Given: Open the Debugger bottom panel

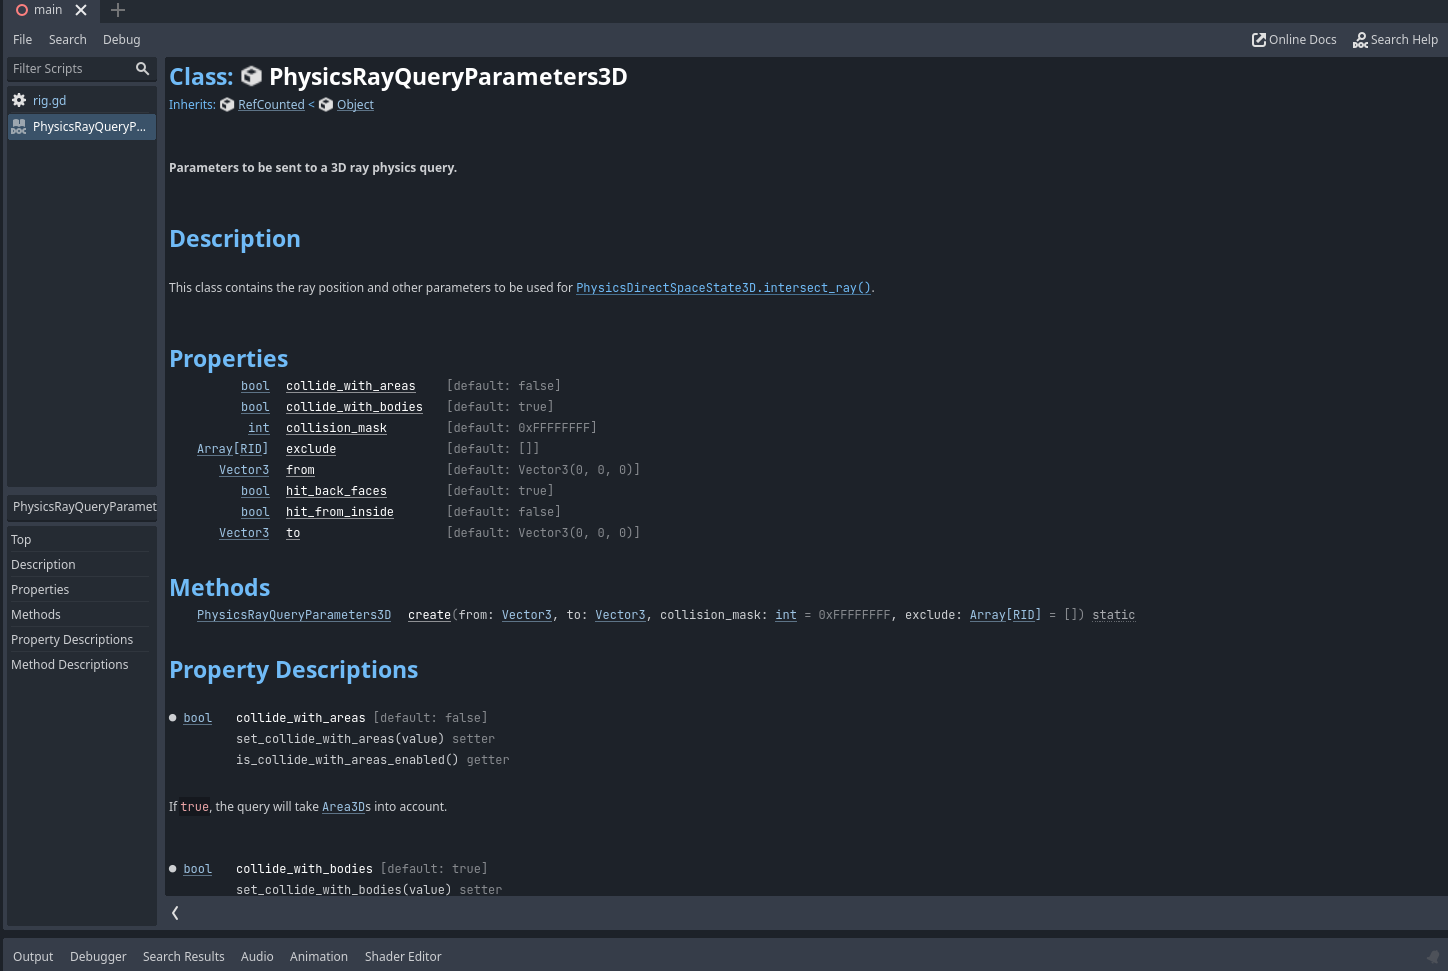Looking at the screenshot, I should [x=98, y=957].
